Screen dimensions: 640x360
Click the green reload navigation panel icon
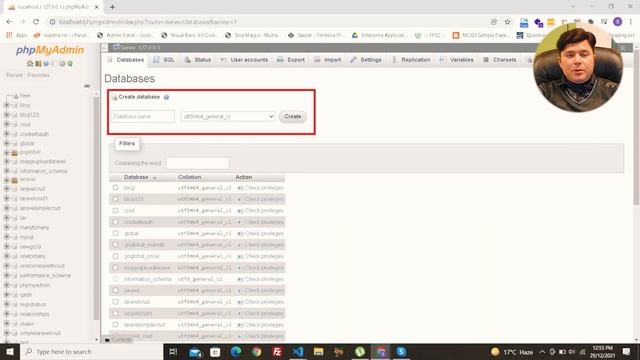click(x=70, y=64)
